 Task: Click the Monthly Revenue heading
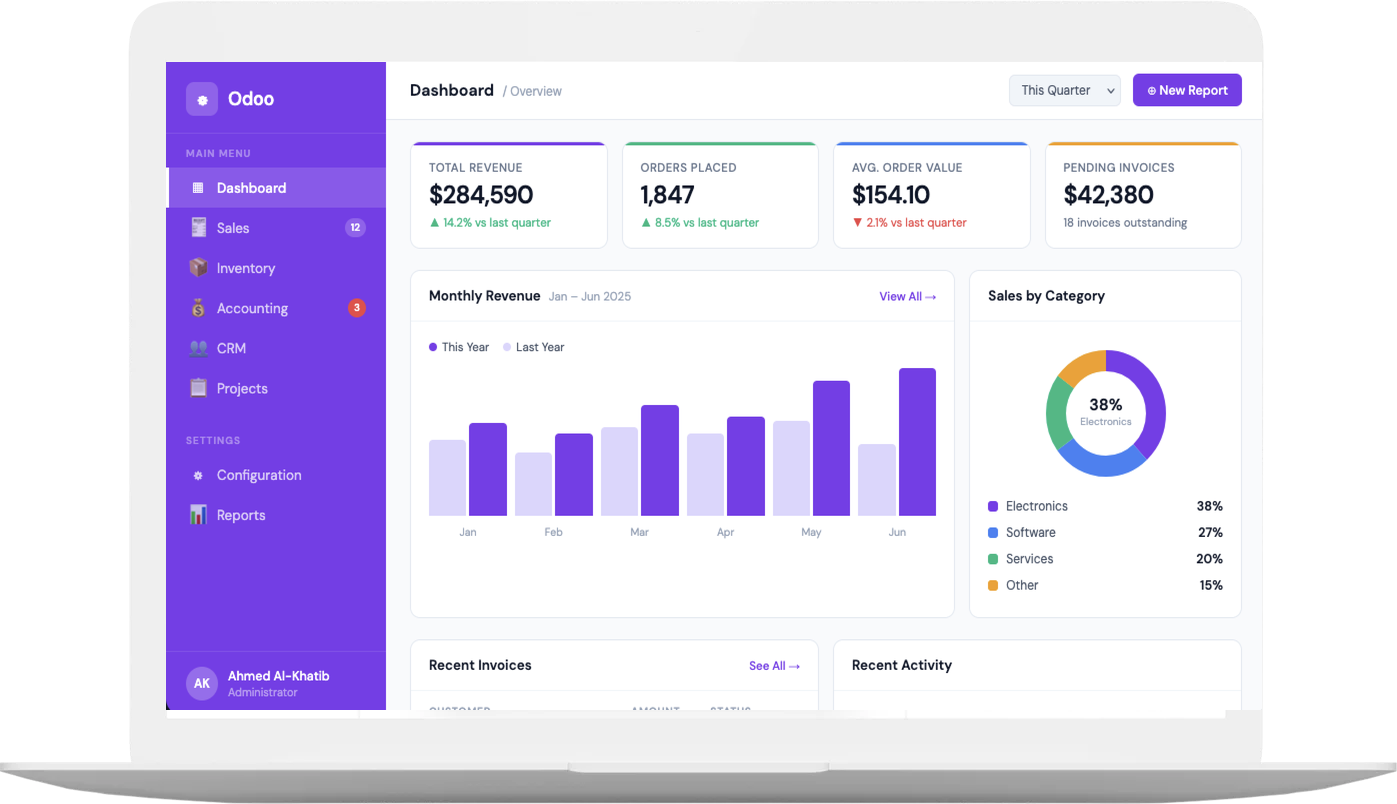pos(484,296)
